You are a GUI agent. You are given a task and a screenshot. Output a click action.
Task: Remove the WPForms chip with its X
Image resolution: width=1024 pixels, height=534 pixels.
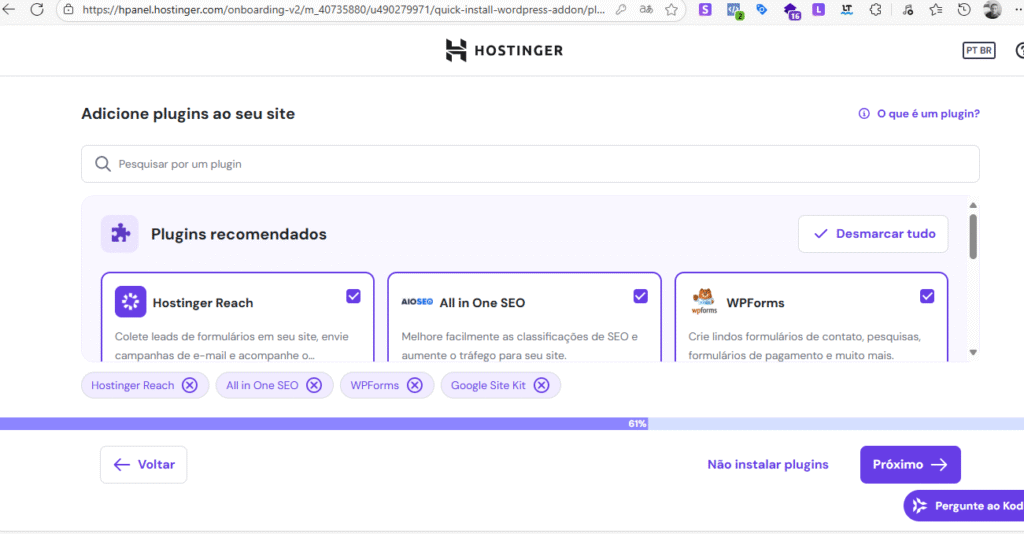click(x=415, y=385)
